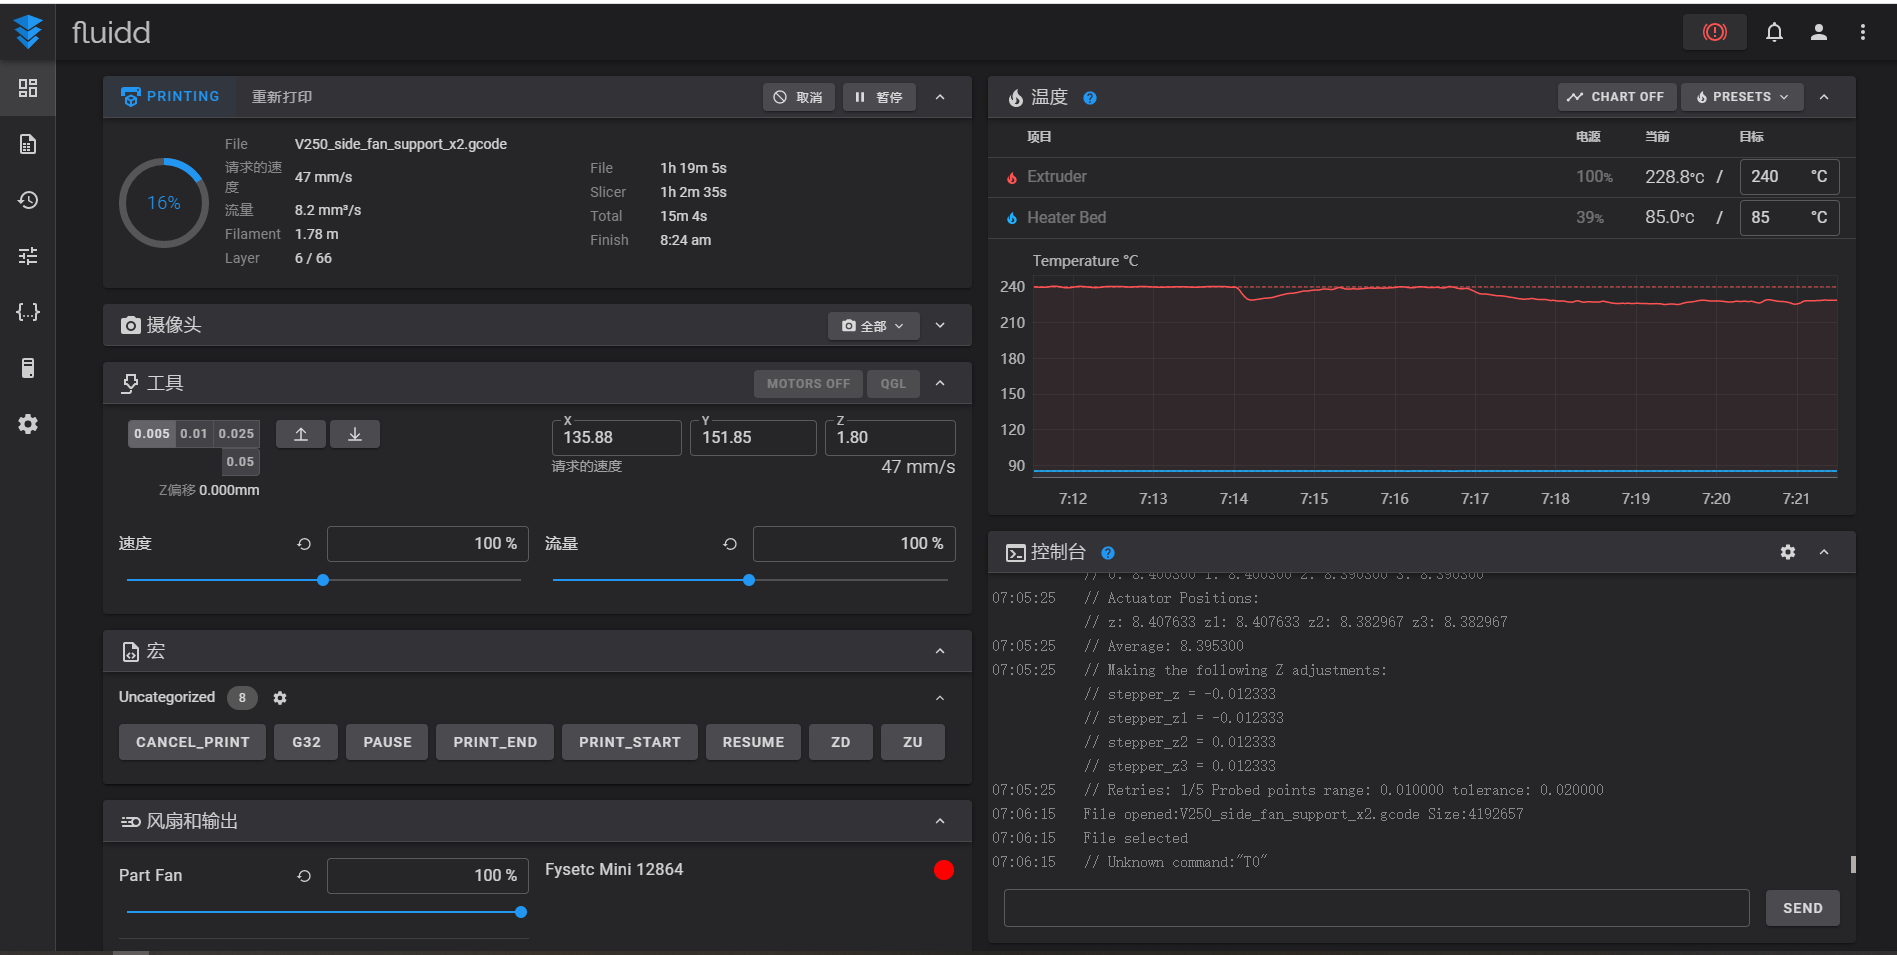Switch to the reprint tab

pyautogui.click(x=282, y=97)
